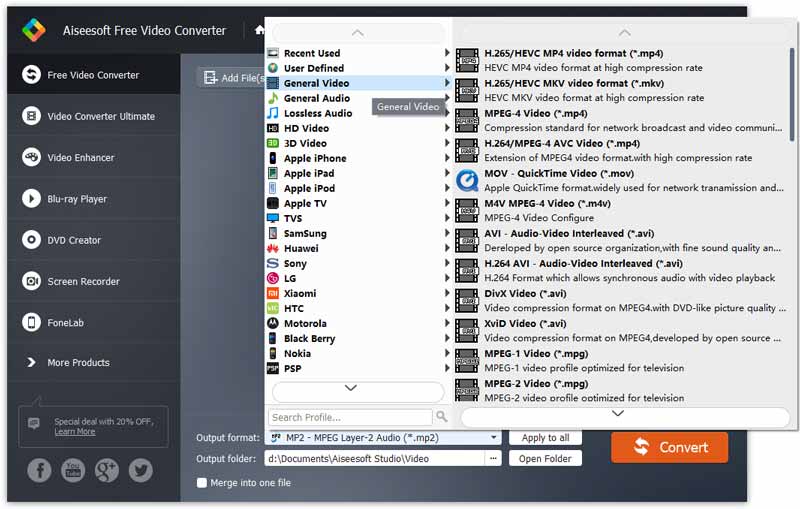
Task: Click the Motorola brand icon
Action: point(273,323)
